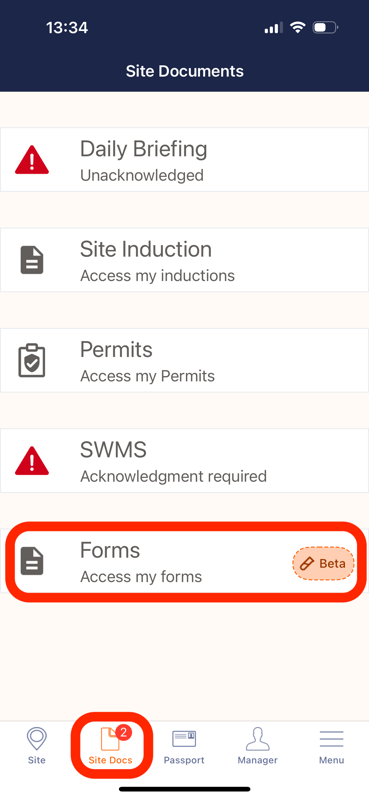
Task: Tap the clipboard shield icon for Permits
Action: [32, 360]
